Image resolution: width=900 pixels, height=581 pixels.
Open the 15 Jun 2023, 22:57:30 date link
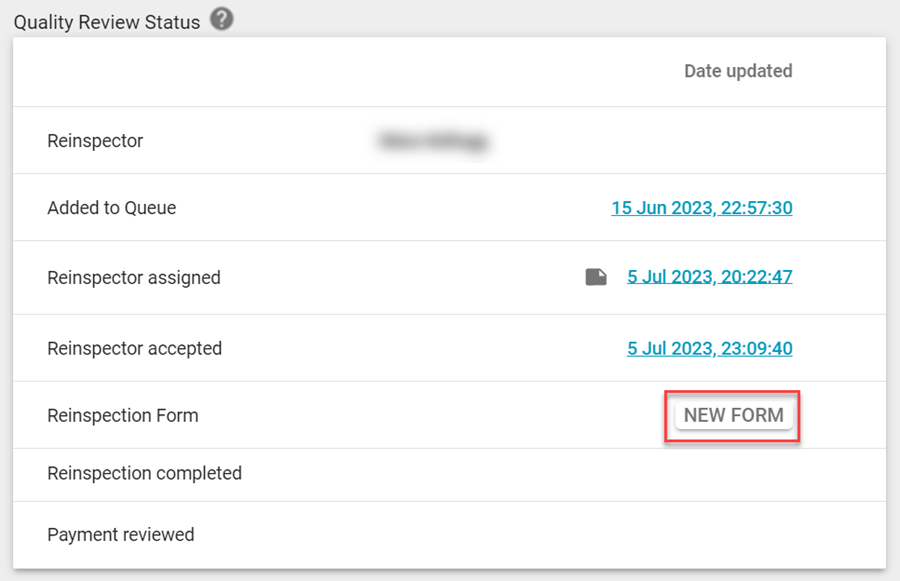pos(701,208)
